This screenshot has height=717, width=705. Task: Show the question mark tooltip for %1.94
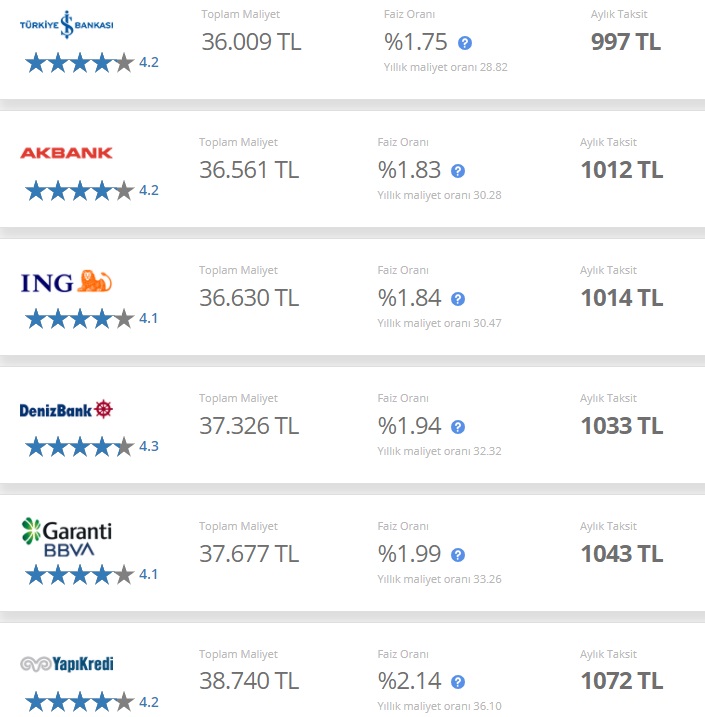point(458,427)
